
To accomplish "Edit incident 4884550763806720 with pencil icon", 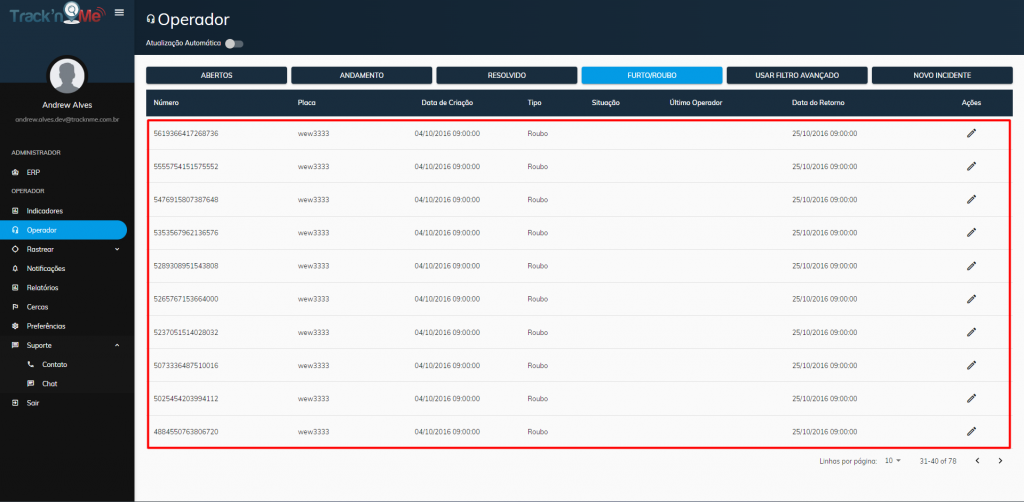I will click(x=971, y=431).
